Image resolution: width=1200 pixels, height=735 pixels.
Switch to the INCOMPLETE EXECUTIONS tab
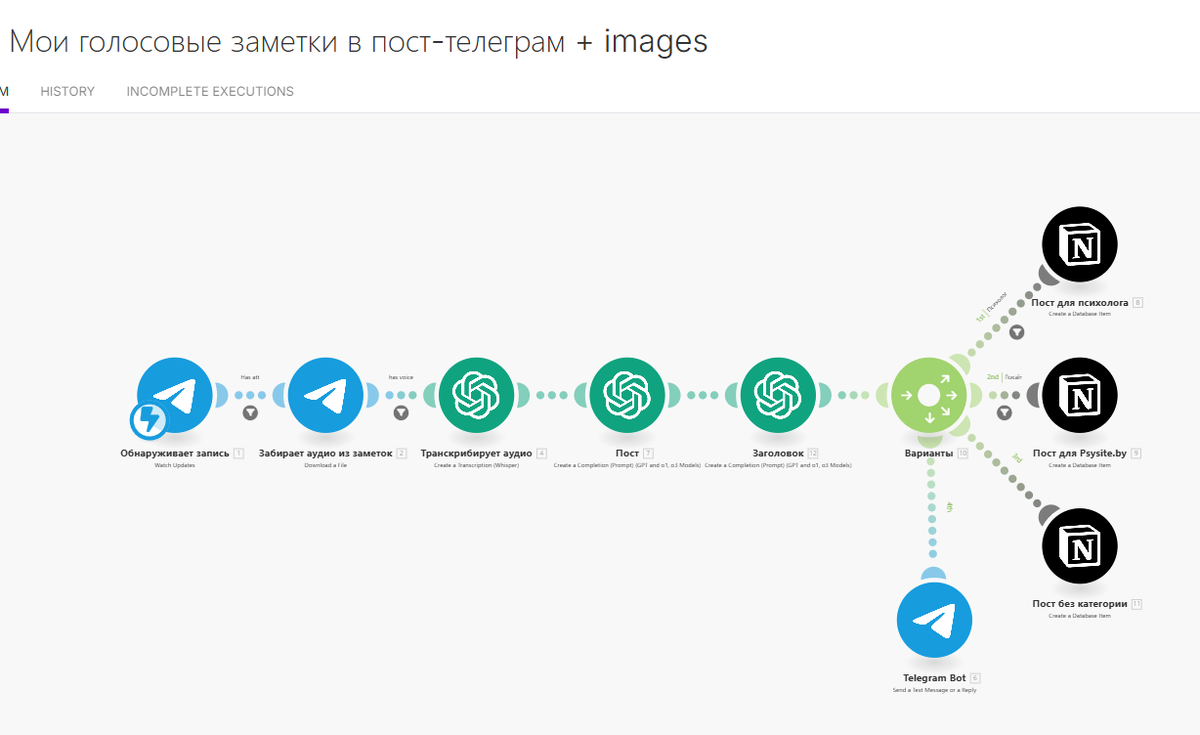tap(210, 91)
